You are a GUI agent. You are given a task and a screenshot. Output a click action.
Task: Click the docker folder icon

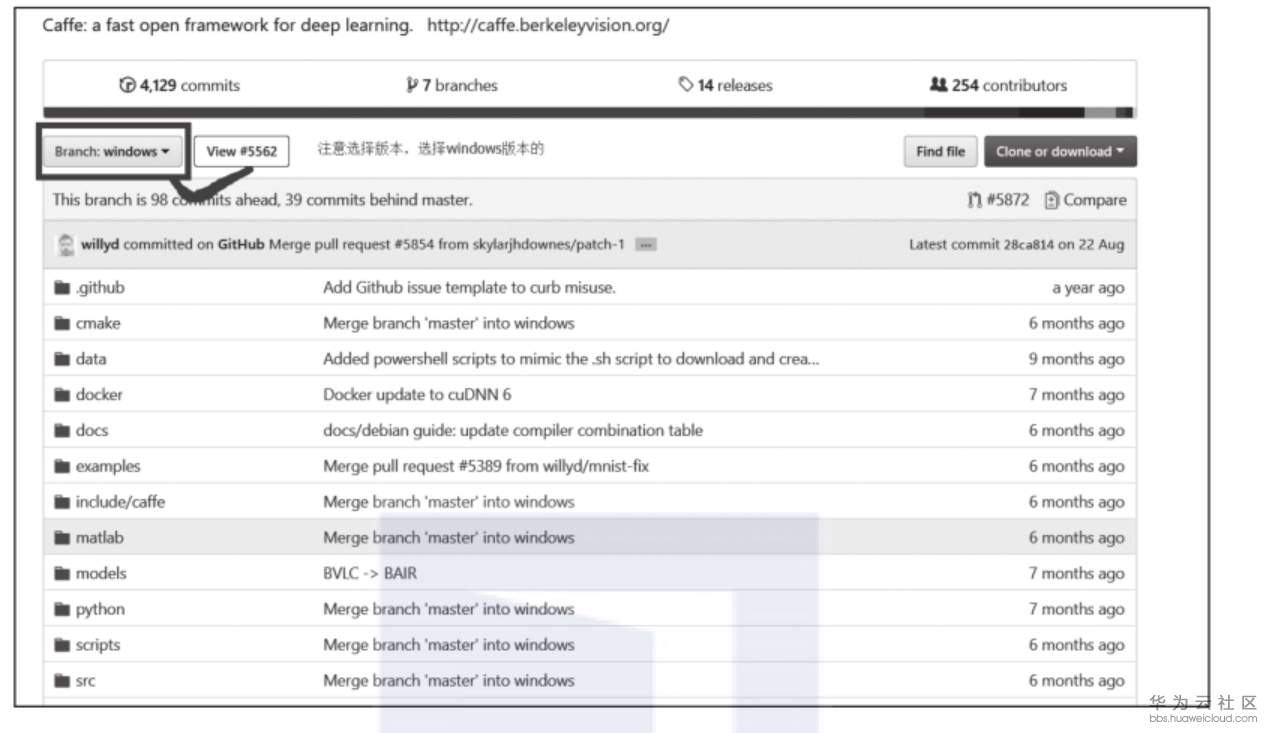click(x=62, y=395)
